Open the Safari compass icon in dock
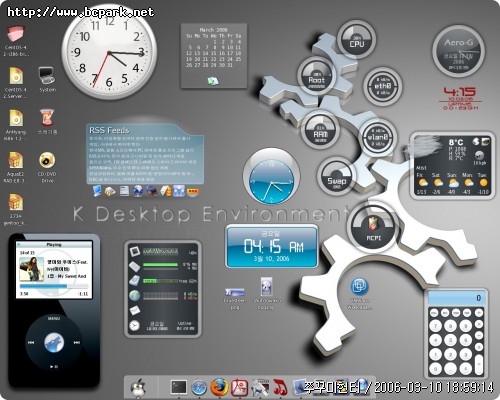This screenshot has width=500, height=400. [199, 388]
